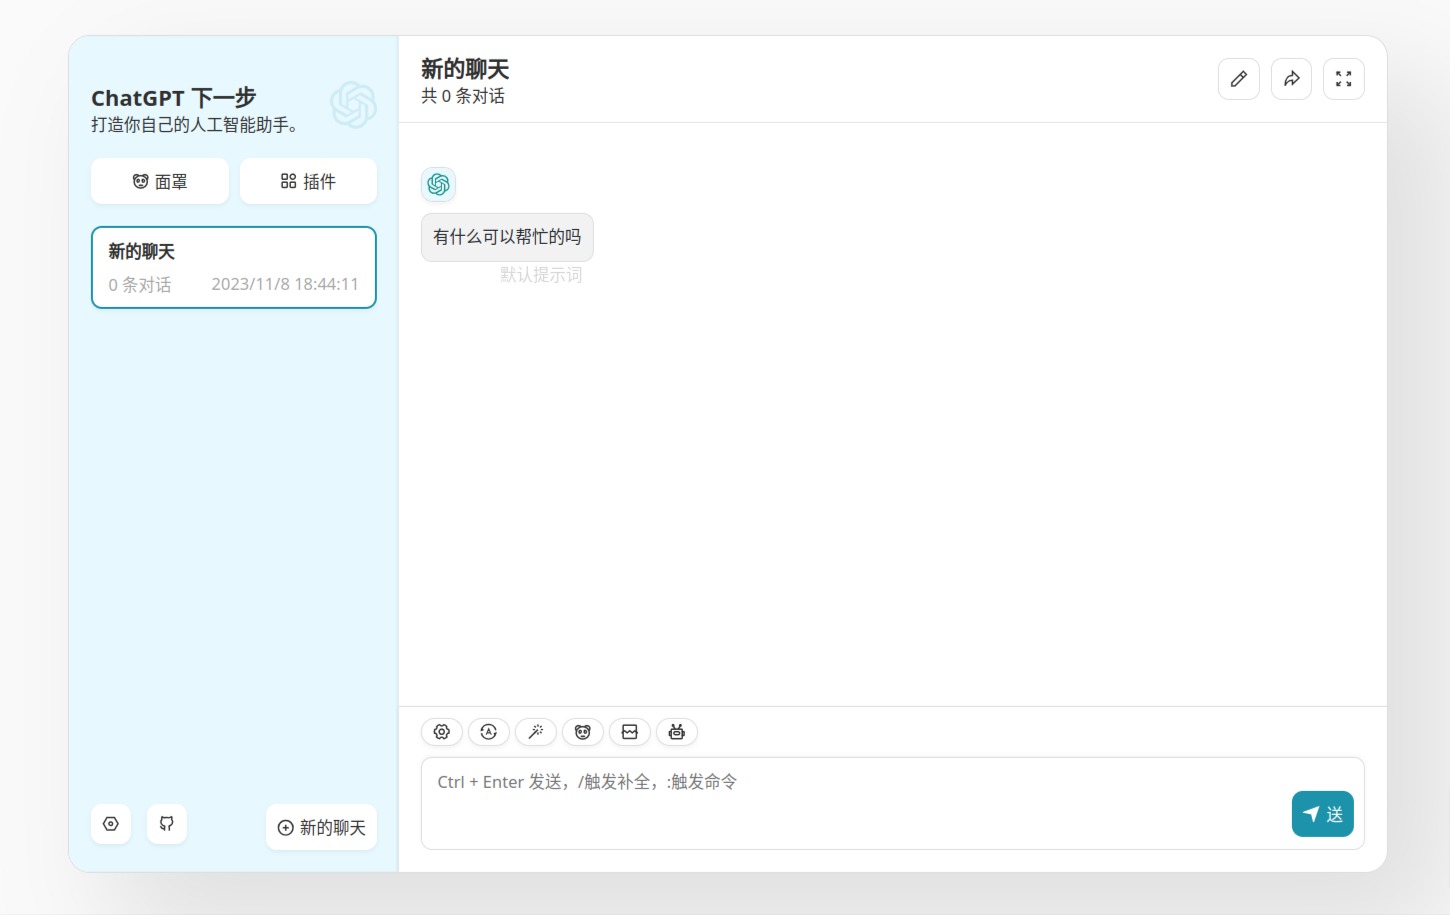The height and width of the screenshot is (915, 1450).
Task: Click the 0 条对话 count in card
Action: pyautogui.click(x=140, y=285)
